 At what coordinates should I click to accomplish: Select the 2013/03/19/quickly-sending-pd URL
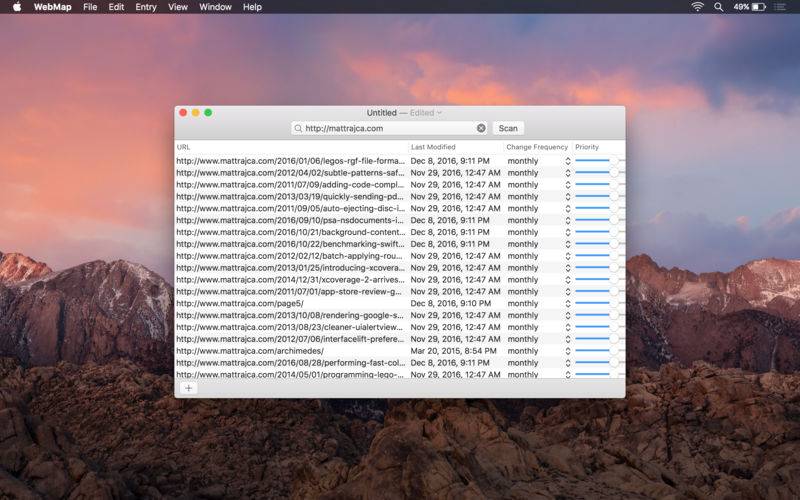pos(290,196)
